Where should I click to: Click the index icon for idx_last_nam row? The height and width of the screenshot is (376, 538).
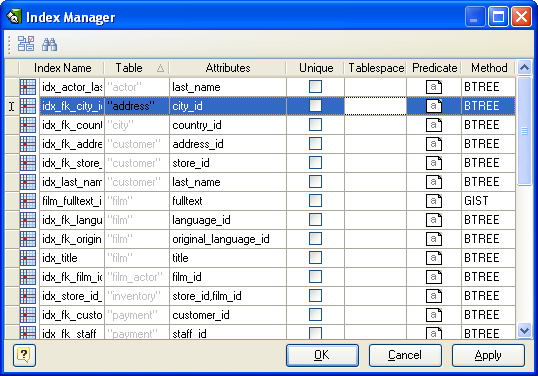click(x=28, y=182)
